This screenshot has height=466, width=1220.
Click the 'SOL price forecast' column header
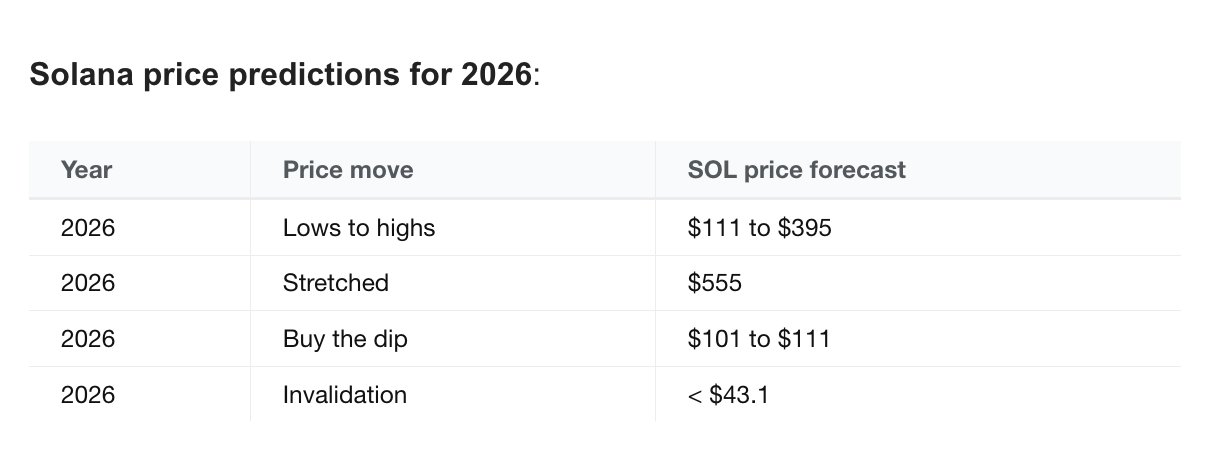click(x=796, y=170)
